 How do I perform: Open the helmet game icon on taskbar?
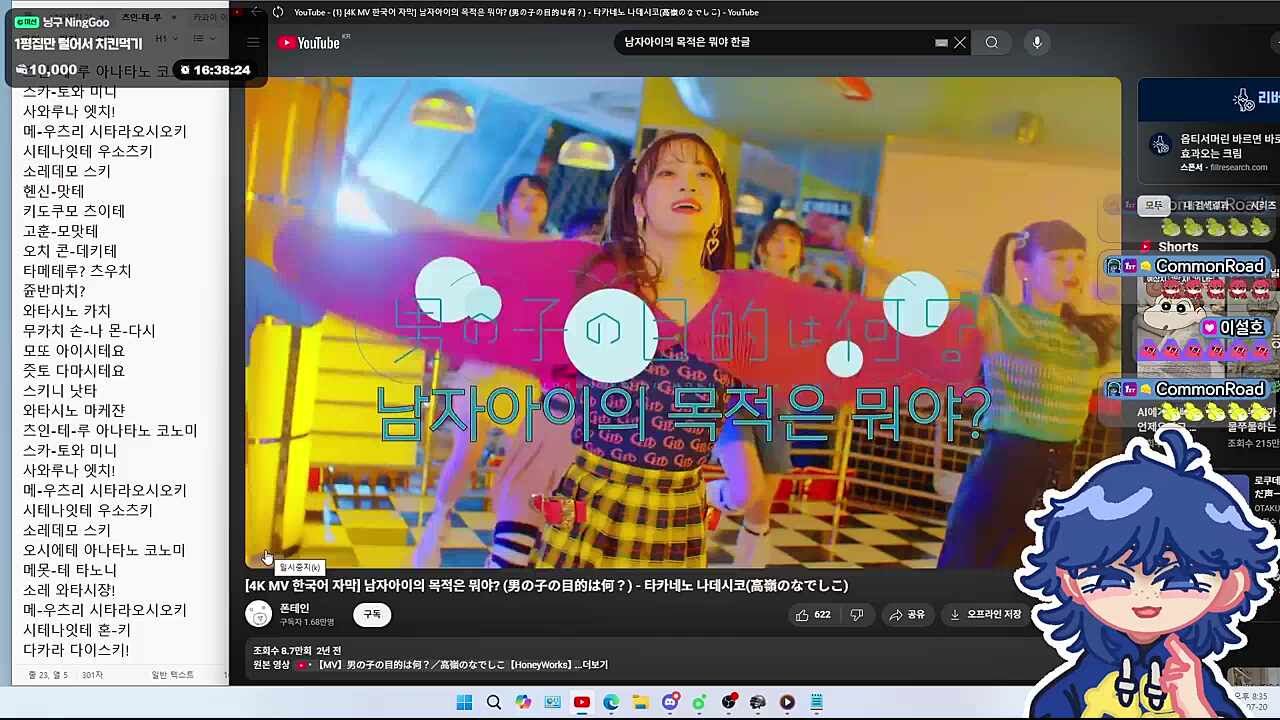point(758,702)
